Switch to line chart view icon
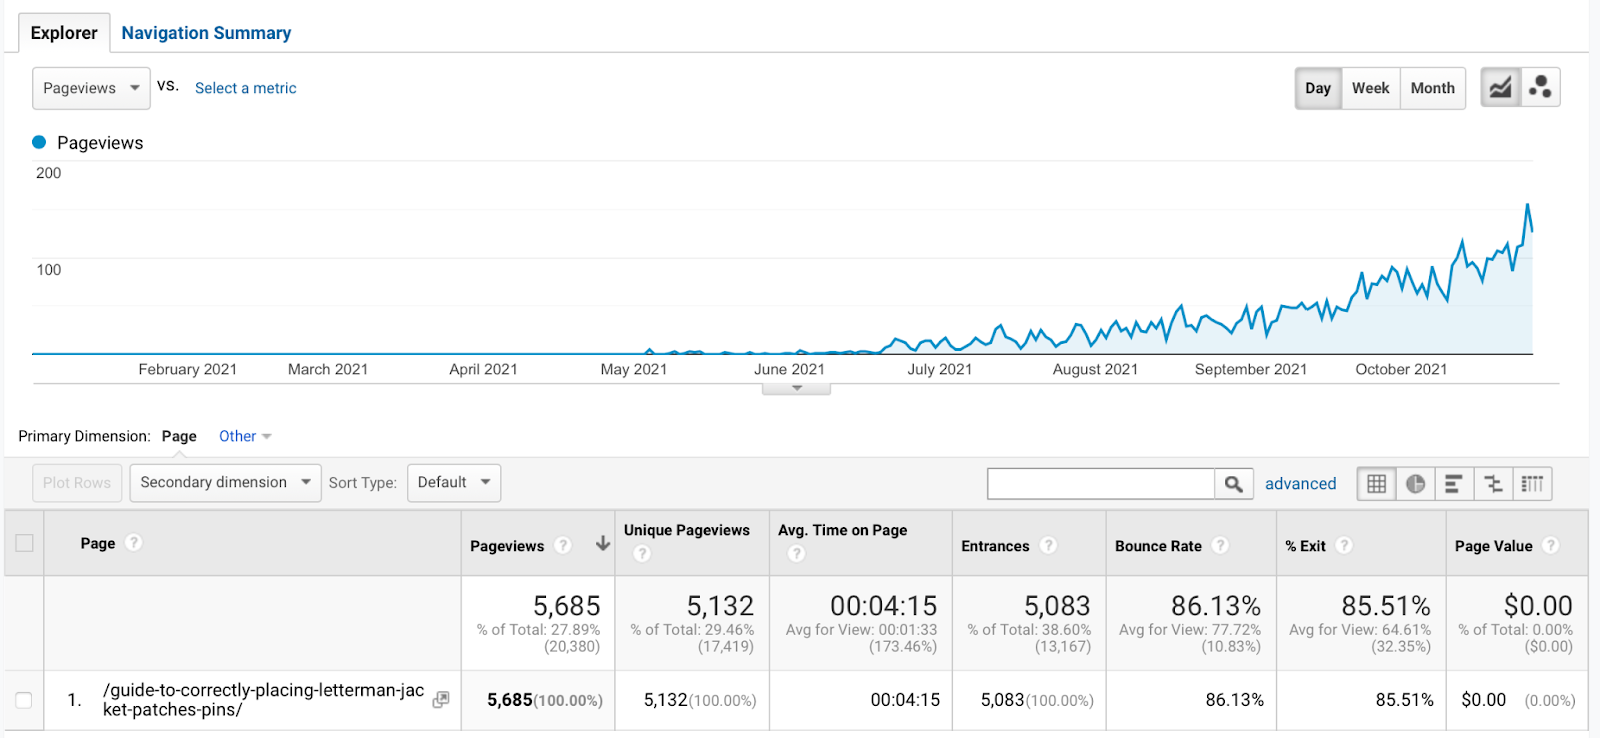1600x738 pixels. click(x=1500, y=88)
